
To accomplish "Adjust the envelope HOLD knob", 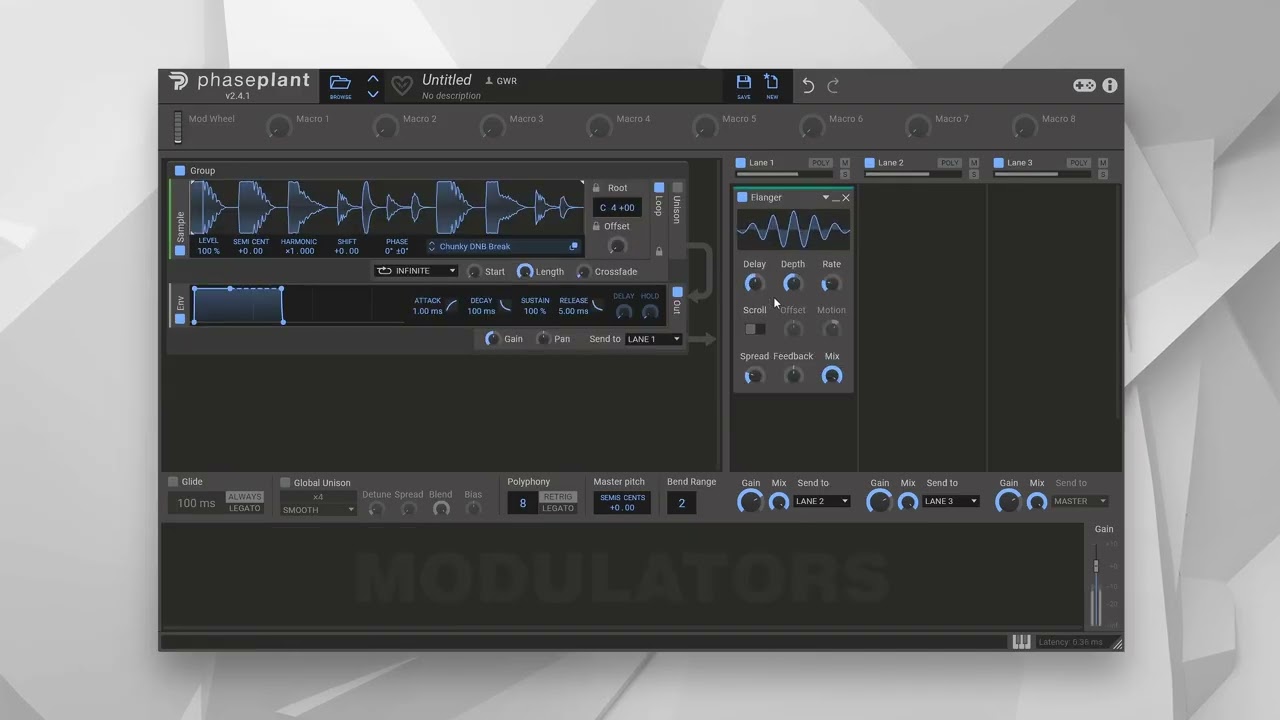I will point(650,313).
